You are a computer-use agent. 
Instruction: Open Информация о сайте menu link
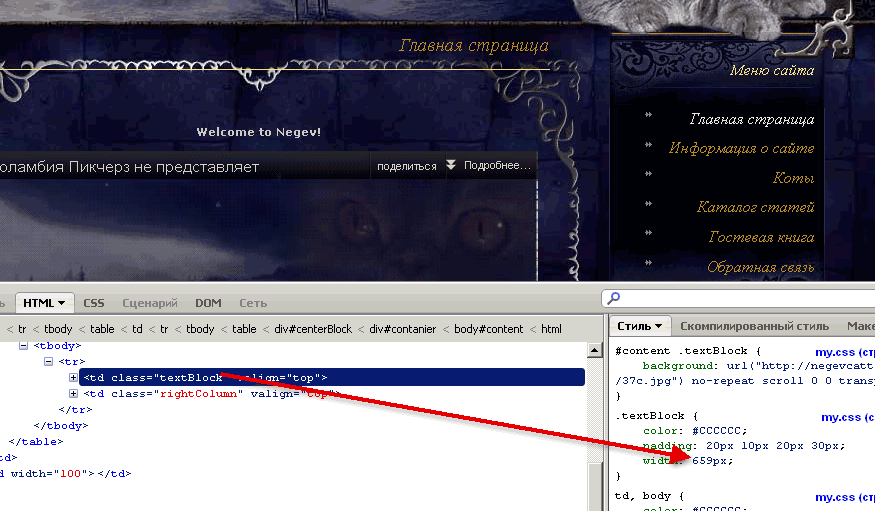pyautogui.click(x=741, y=149)
